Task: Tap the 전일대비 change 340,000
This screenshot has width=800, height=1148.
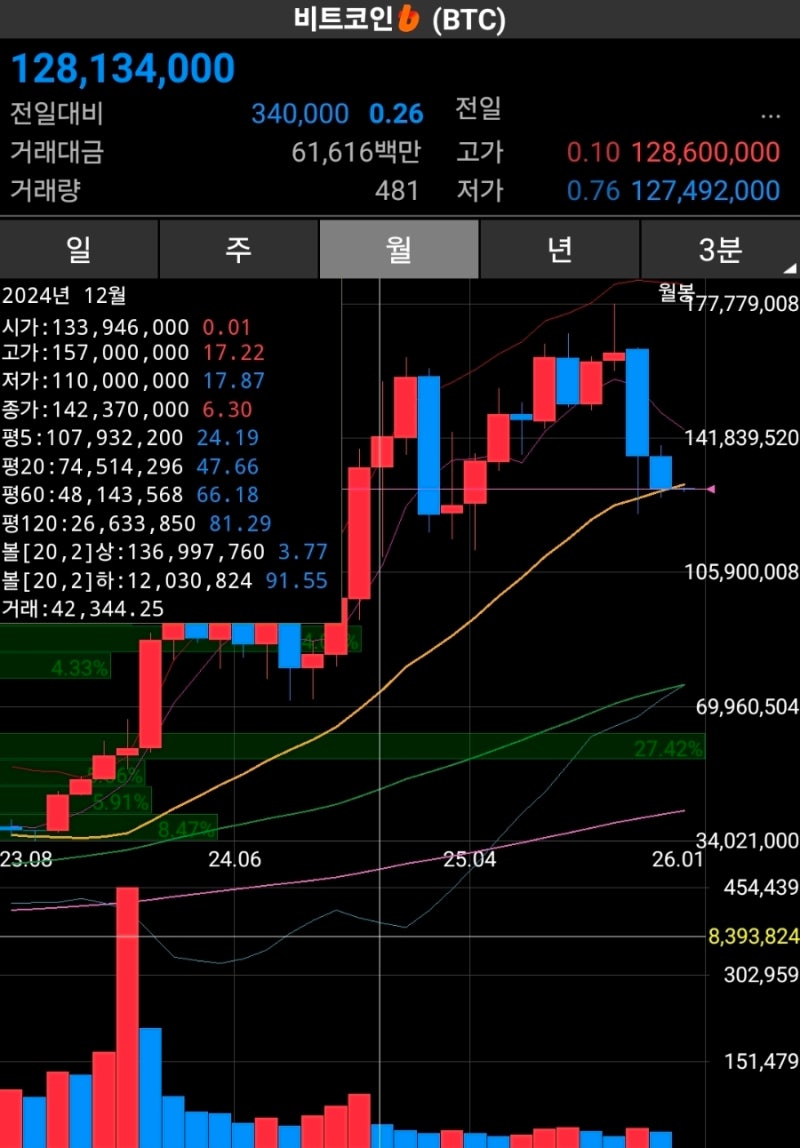Action: pos(300,114)
